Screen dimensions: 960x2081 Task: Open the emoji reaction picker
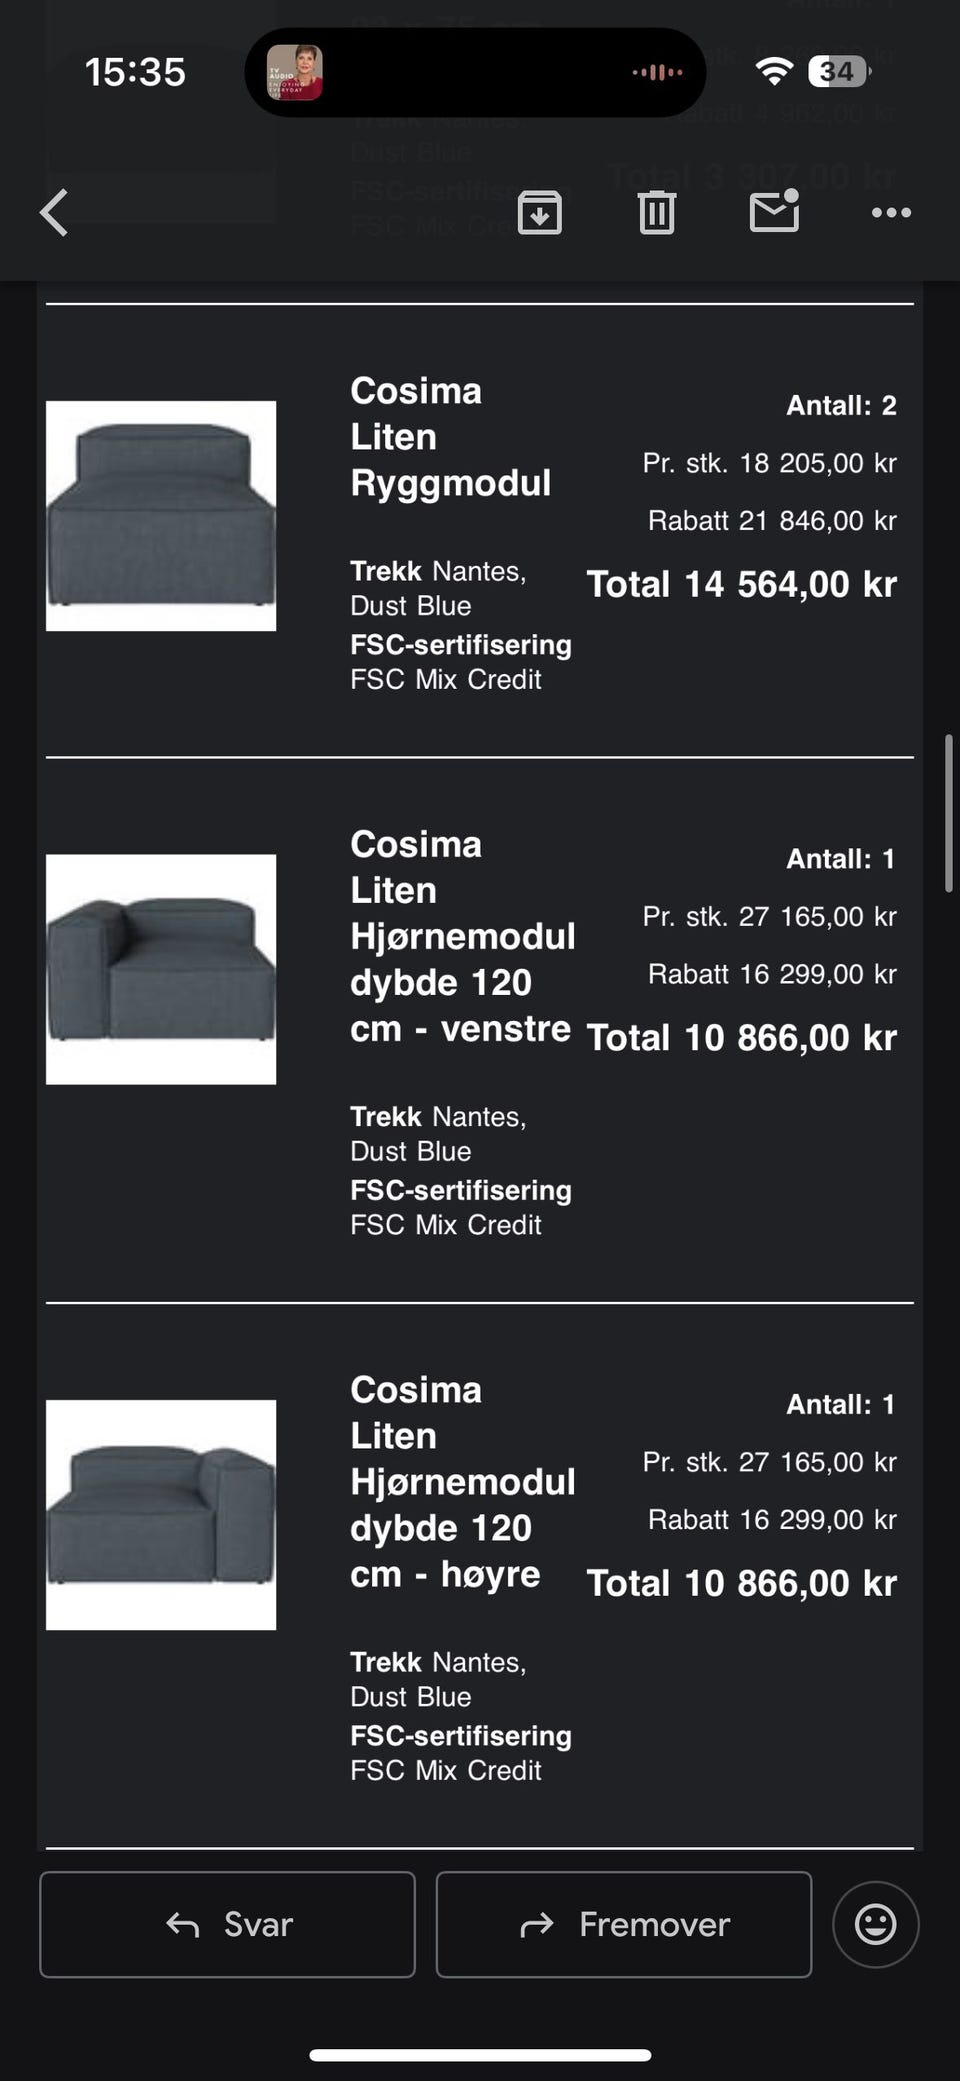point(875,1924)
